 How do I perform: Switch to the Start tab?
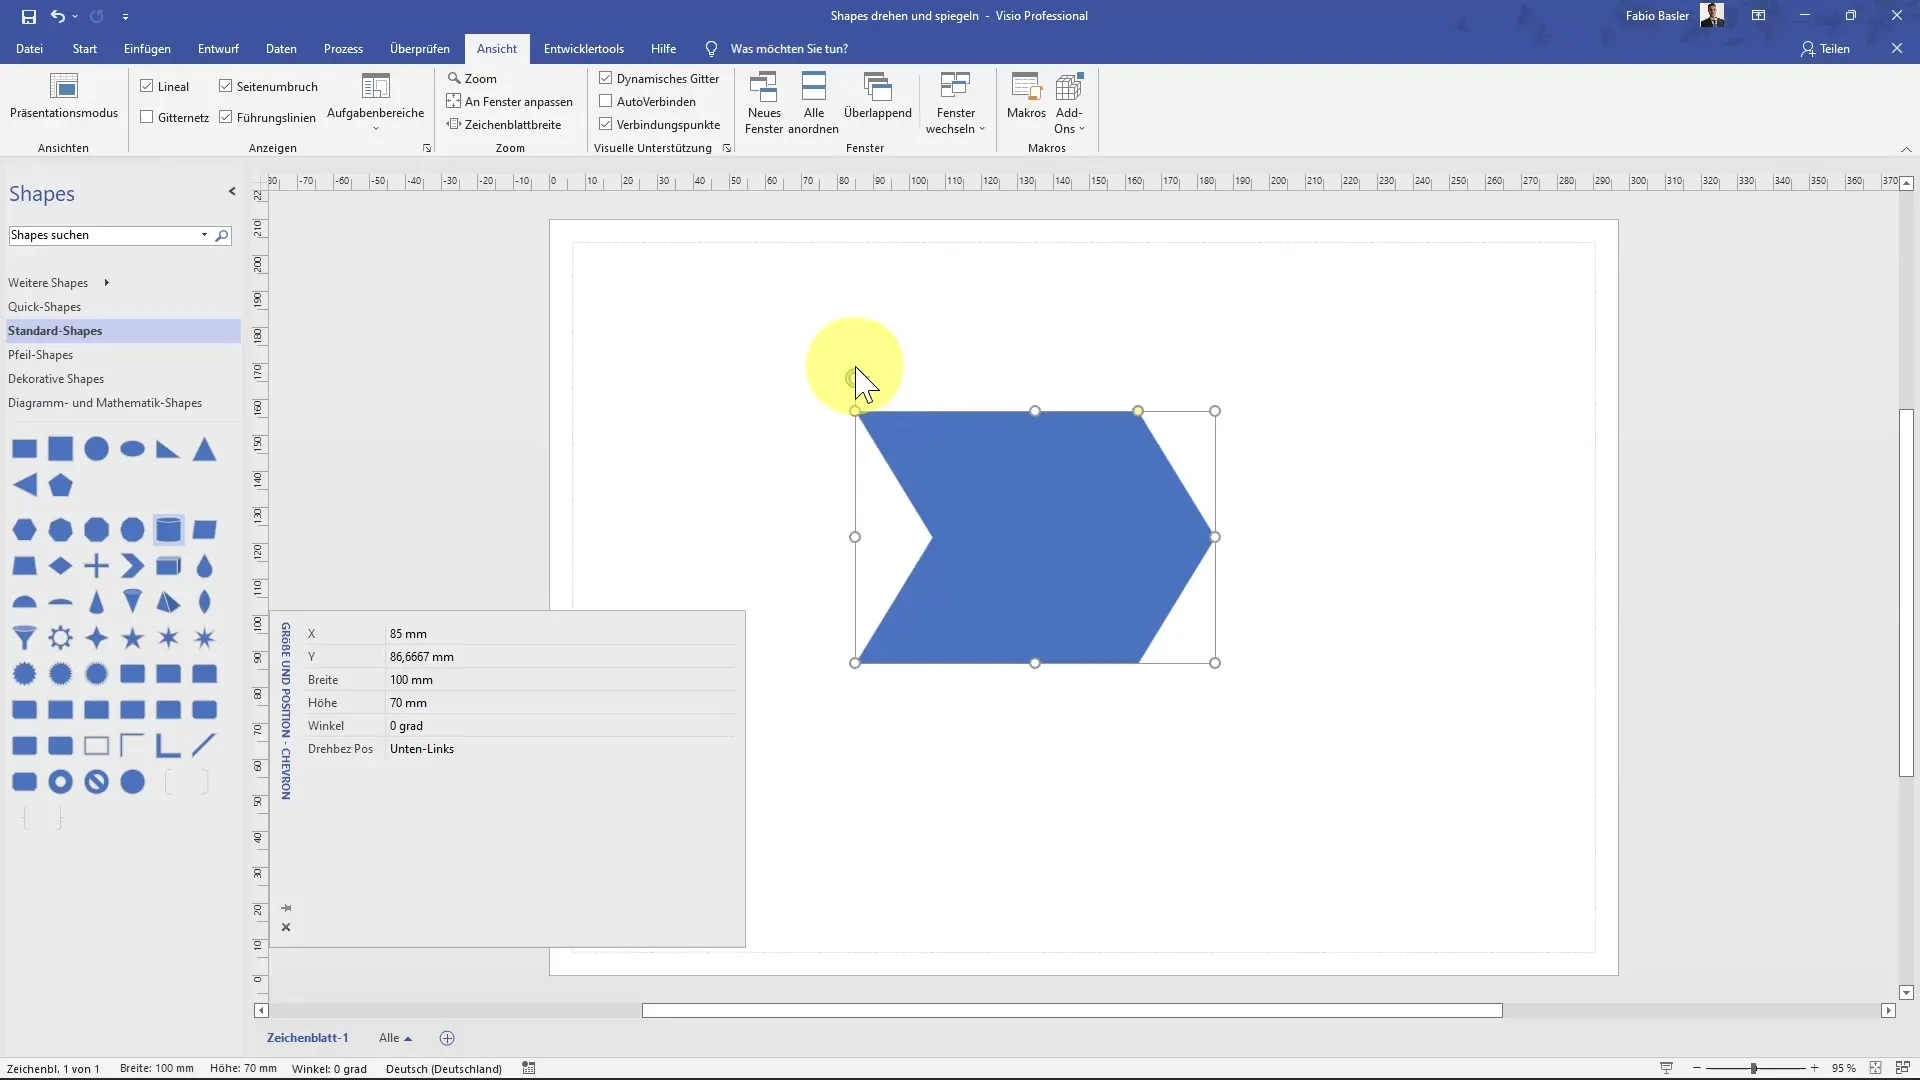click(x=85, y=48)
